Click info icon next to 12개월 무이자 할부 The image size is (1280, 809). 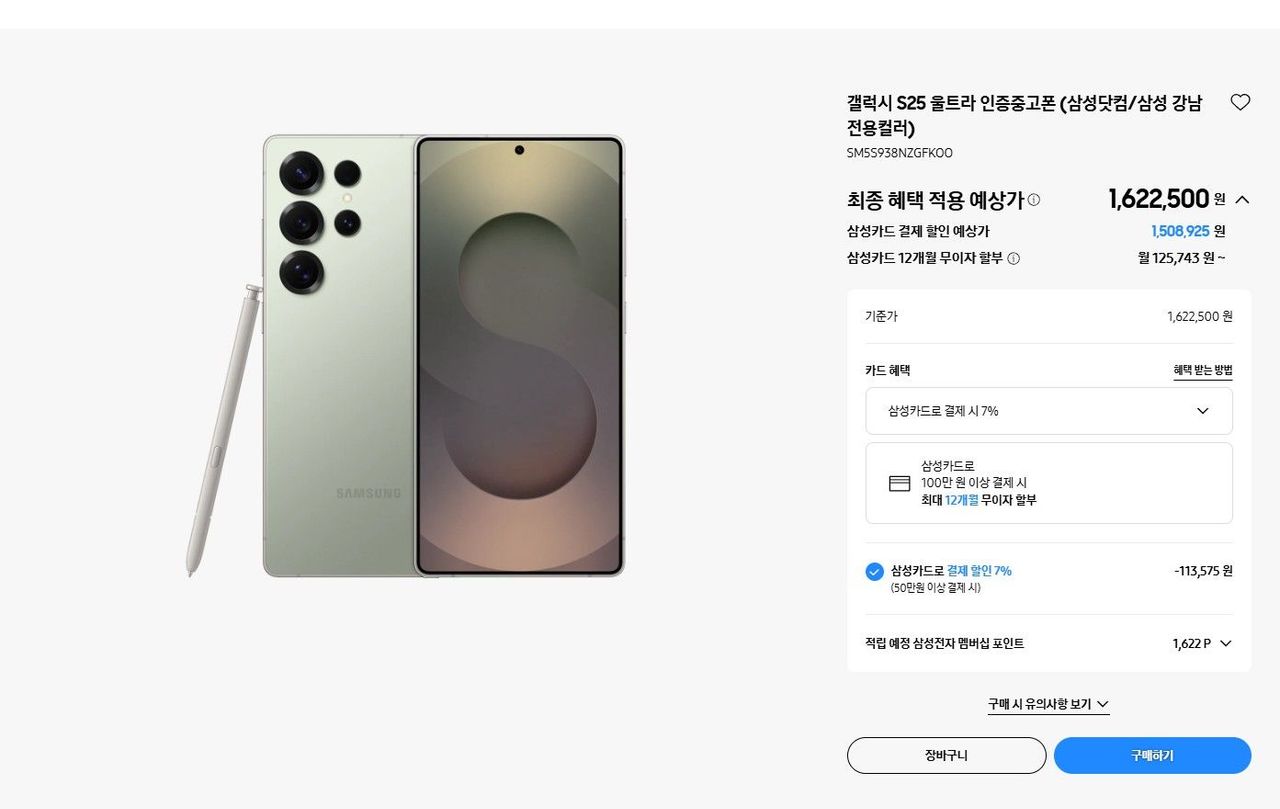pos(1013,258)
